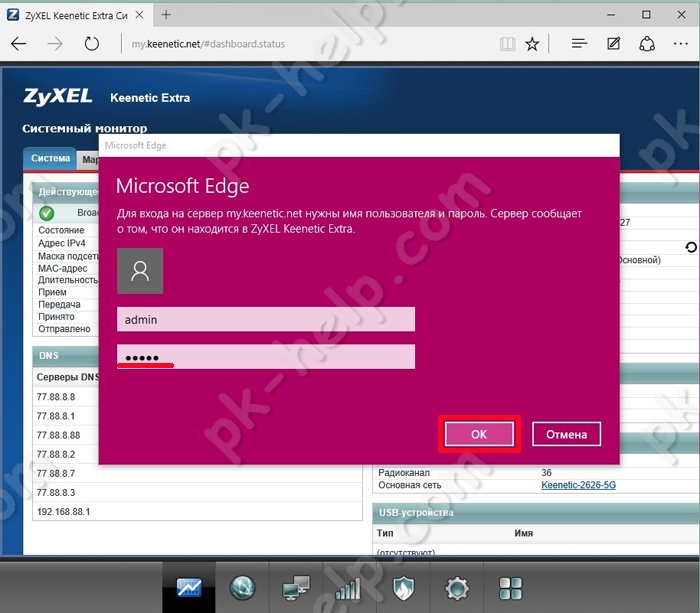The image size is (700, 613).
Task: Open the security shield flame icon
Action: [x=403, y=588]
